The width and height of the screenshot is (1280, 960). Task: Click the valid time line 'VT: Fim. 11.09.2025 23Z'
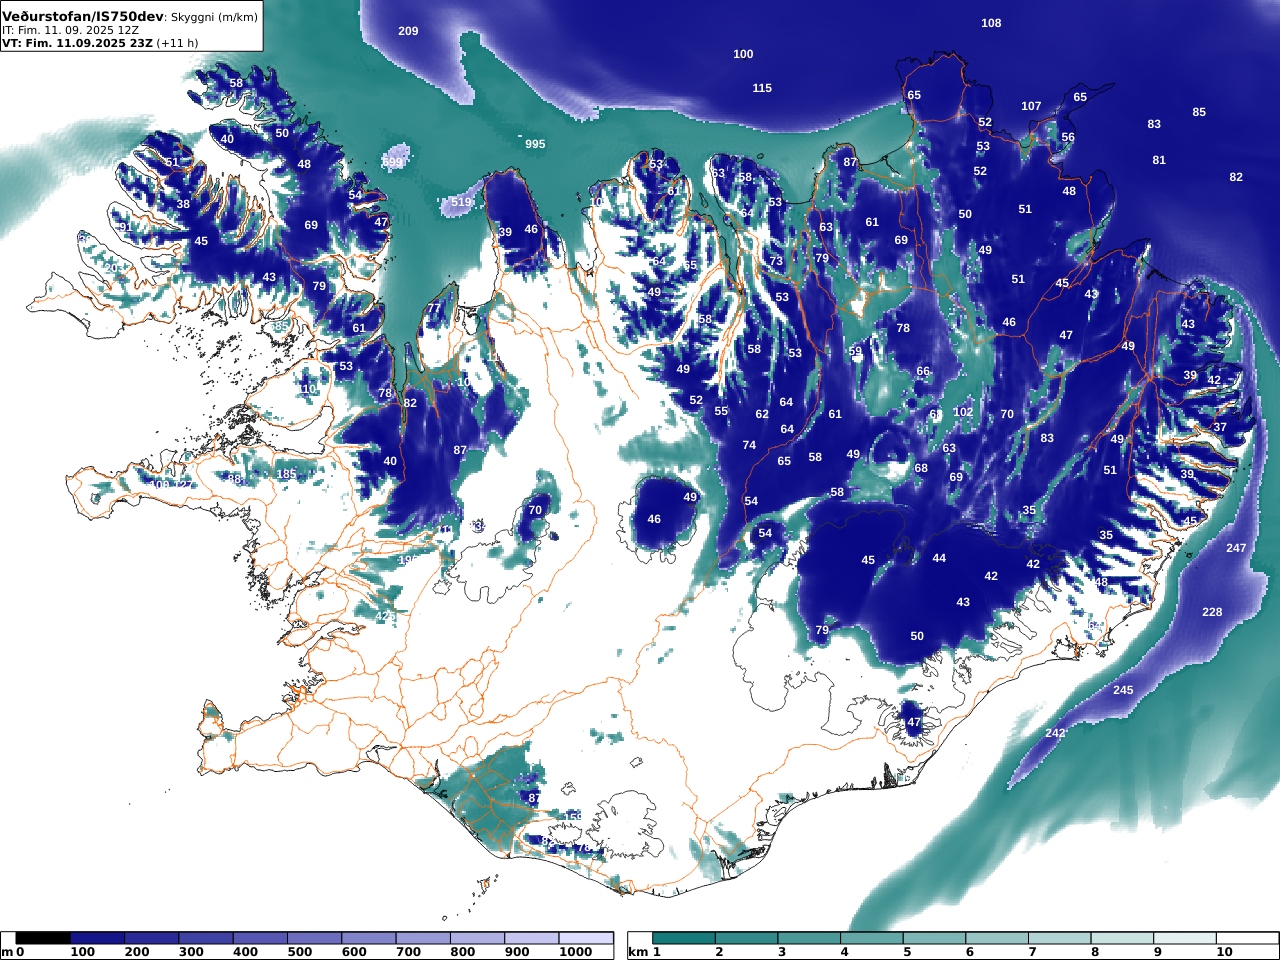pyautogui.click(x=77, y=43)
